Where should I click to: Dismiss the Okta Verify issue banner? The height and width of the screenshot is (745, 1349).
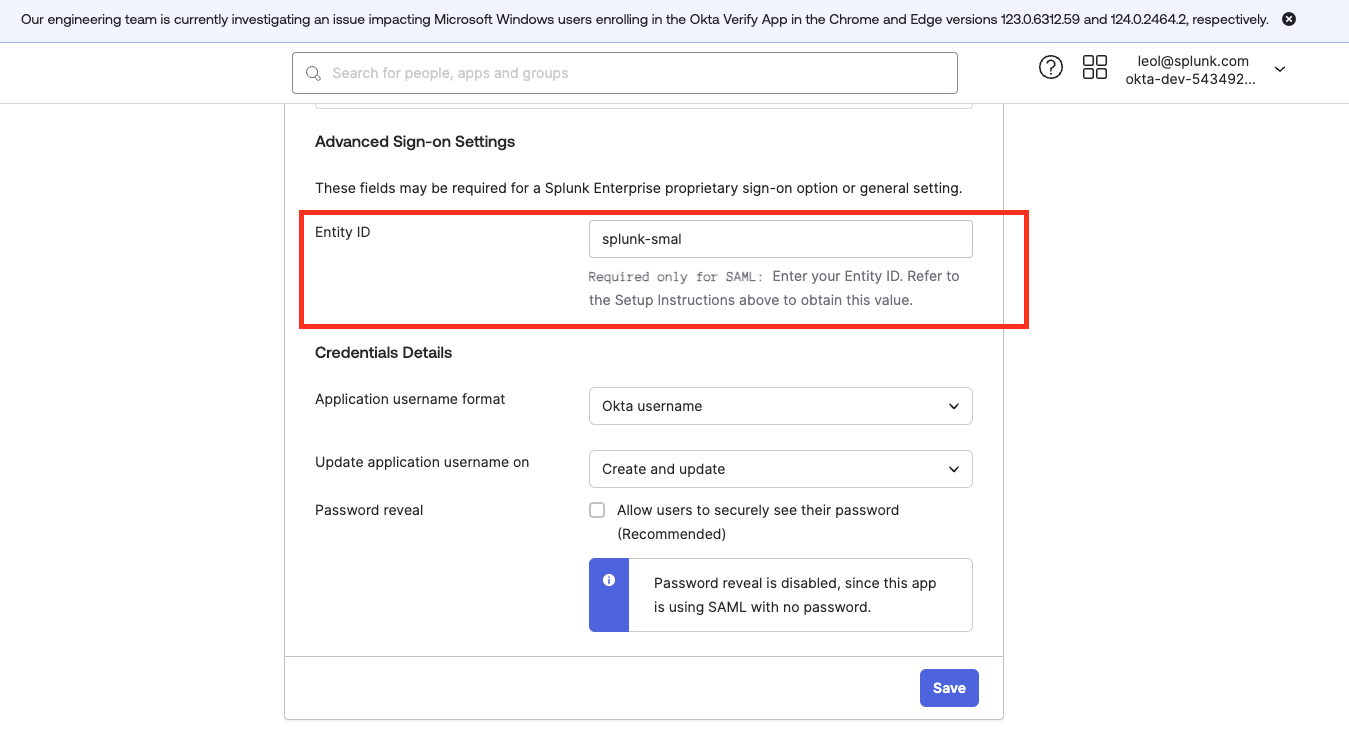pos(1288,19)
